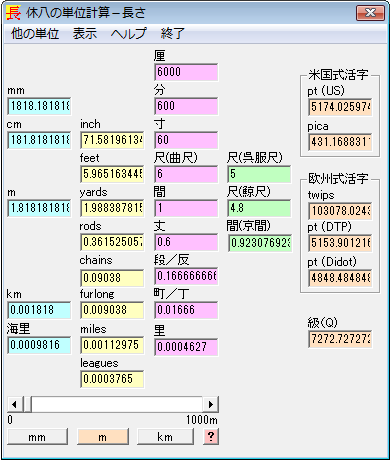The width and height of the screenshot is (391, 461).
Task: Click the mm value field
Action: 39,106
